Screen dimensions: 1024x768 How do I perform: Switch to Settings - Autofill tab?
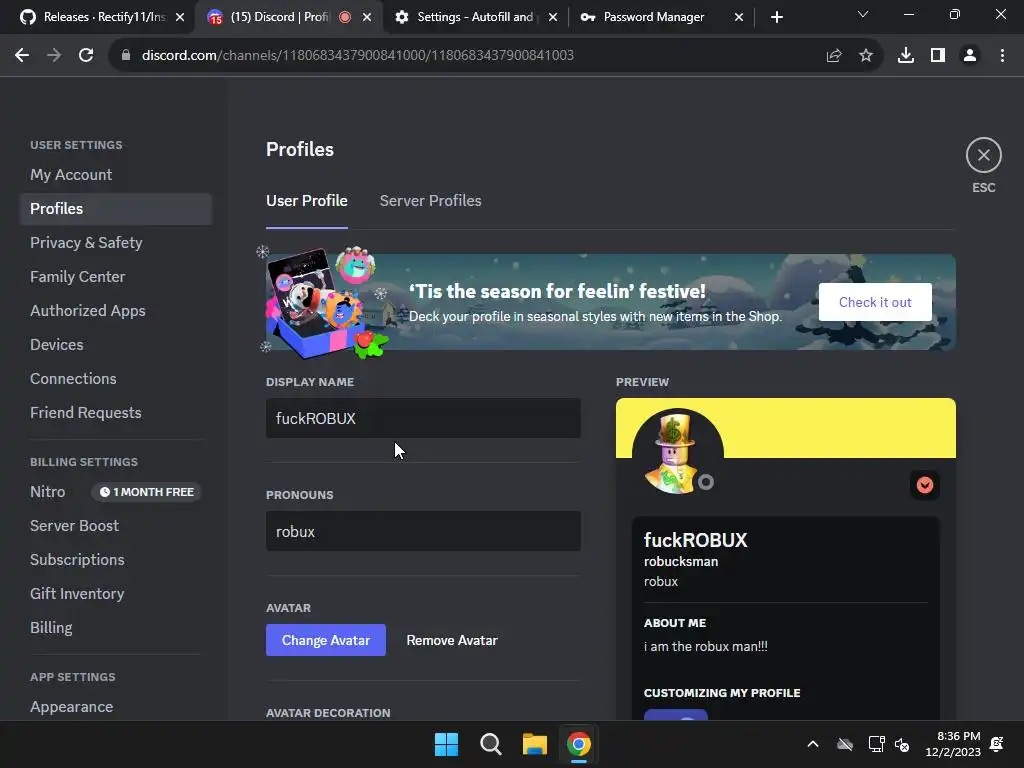click(x=473, y=17)
